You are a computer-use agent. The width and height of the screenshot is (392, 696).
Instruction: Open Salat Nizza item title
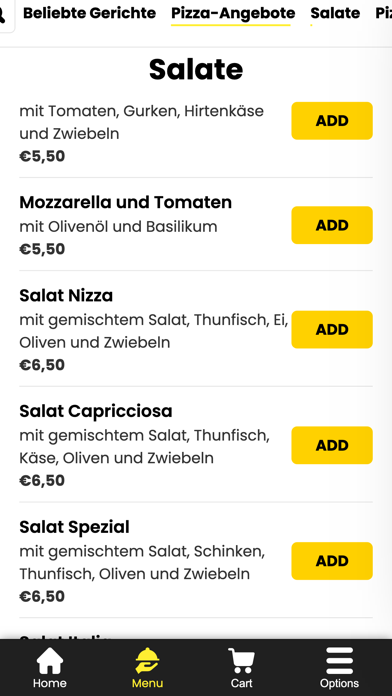coord(66,296)
